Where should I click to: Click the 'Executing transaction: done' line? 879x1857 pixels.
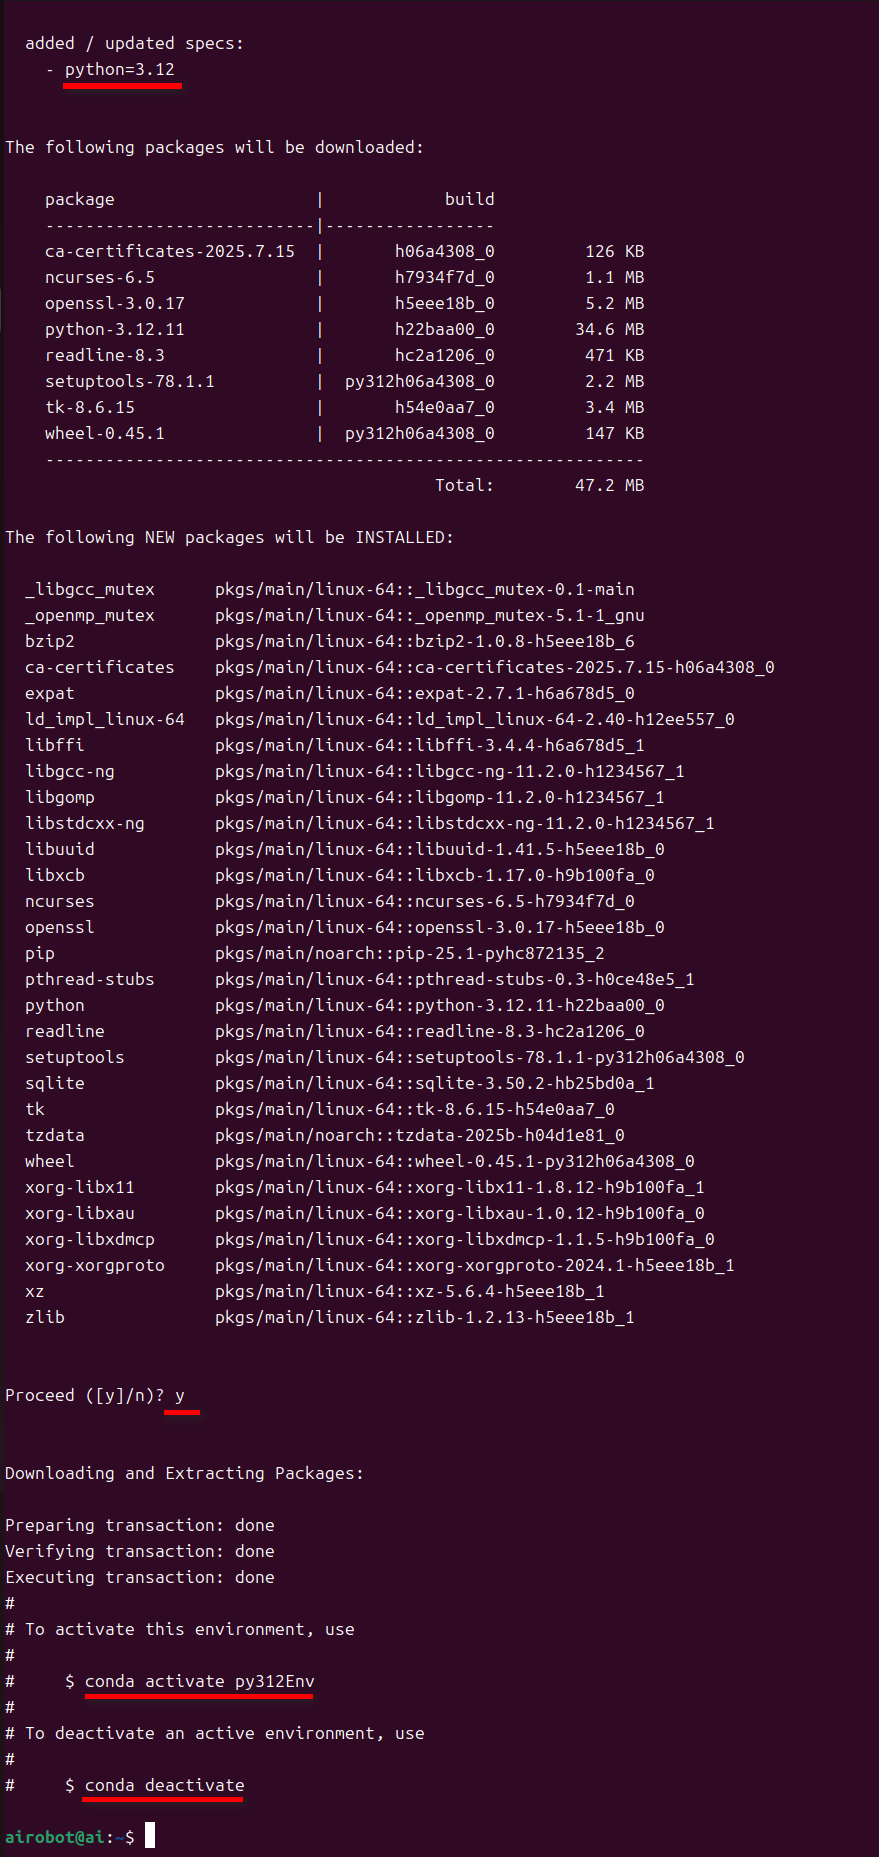click(140, 1577)
